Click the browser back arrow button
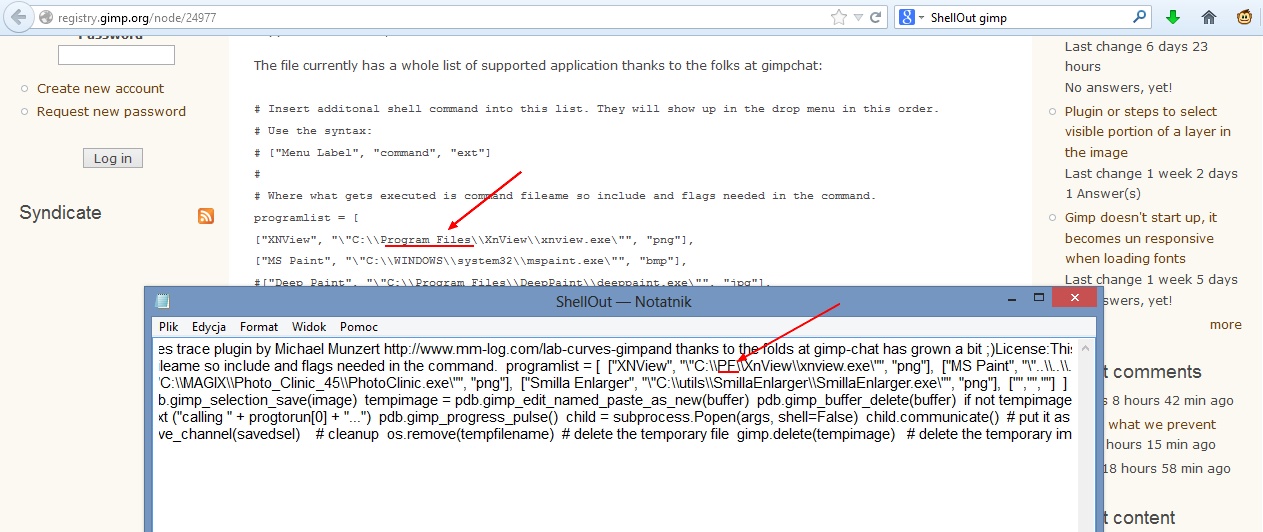Image resolution: width=1263 pixels, height=532 pixels. (18, 17)
